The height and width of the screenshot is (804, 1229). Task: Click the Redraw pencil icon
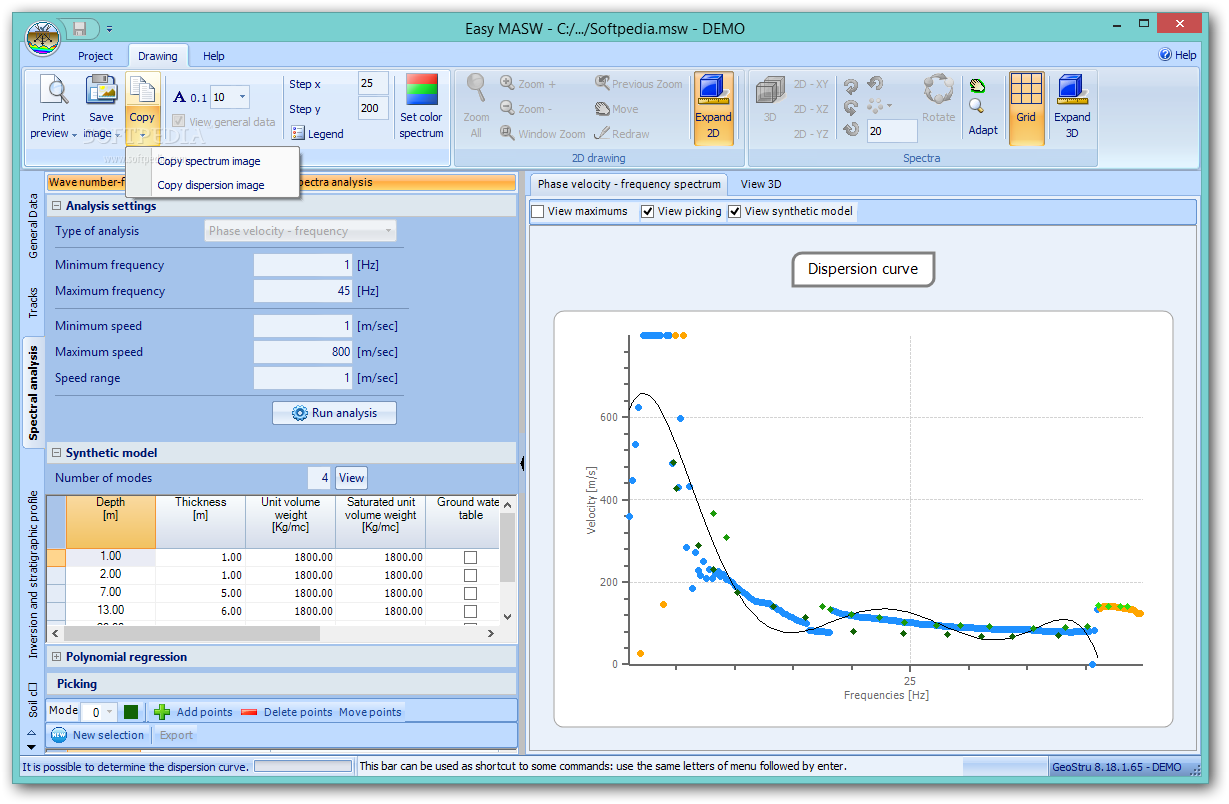[x=602, y=133]
